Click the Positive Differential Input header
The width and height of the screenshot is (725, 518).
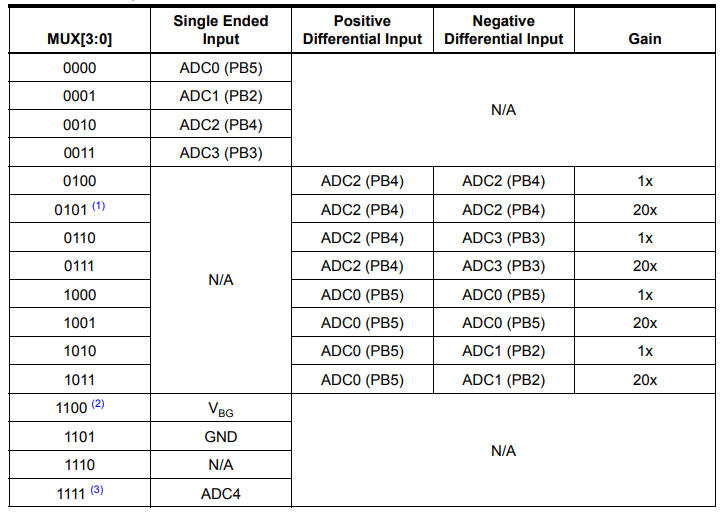pos(362,30)
